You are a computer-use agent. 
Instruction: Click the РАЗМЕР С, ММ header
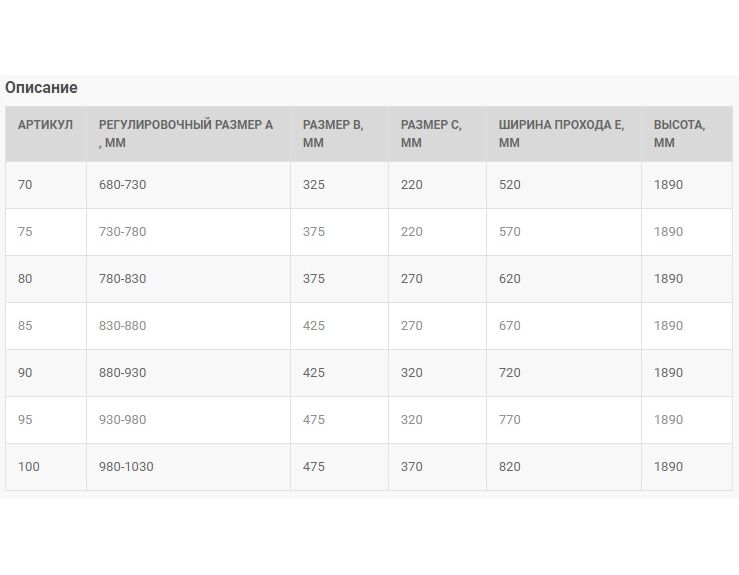pyautogui.click(x=437, y=134)
